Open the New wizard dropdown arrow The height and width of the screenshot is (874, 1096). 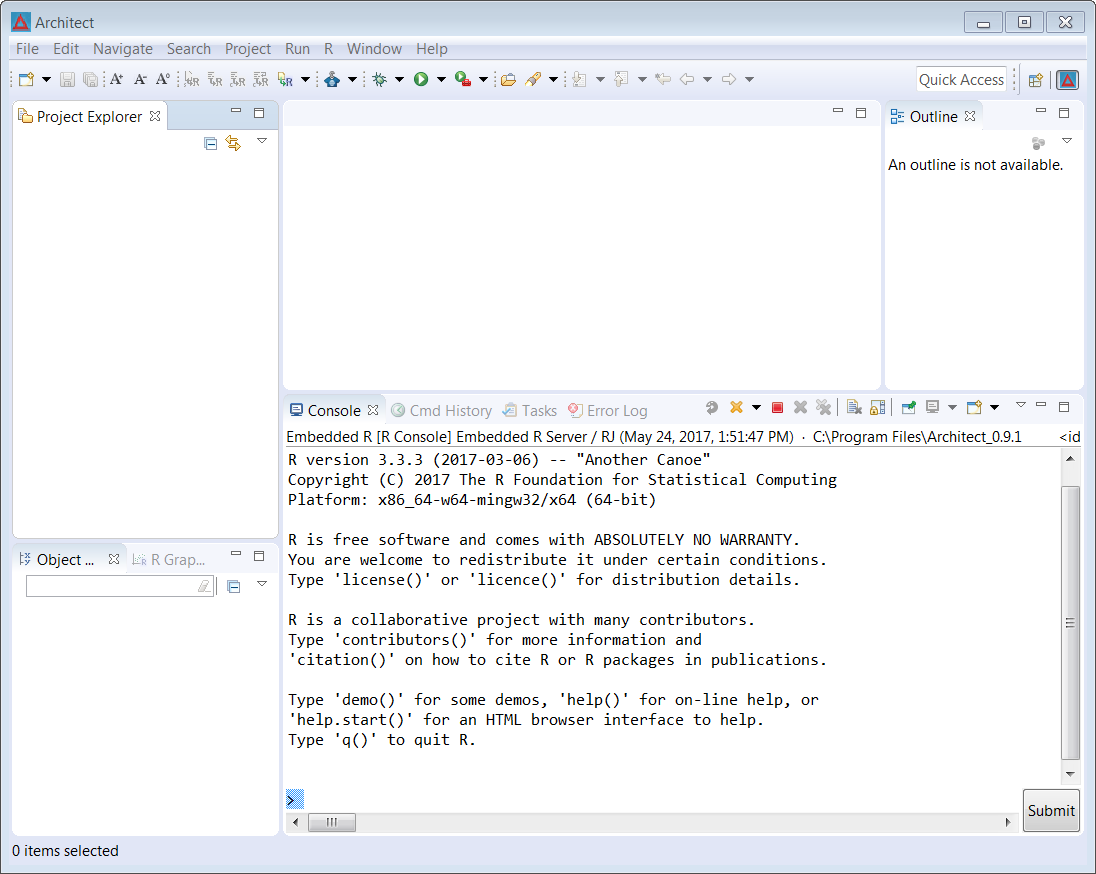click(x=46, y=79)
